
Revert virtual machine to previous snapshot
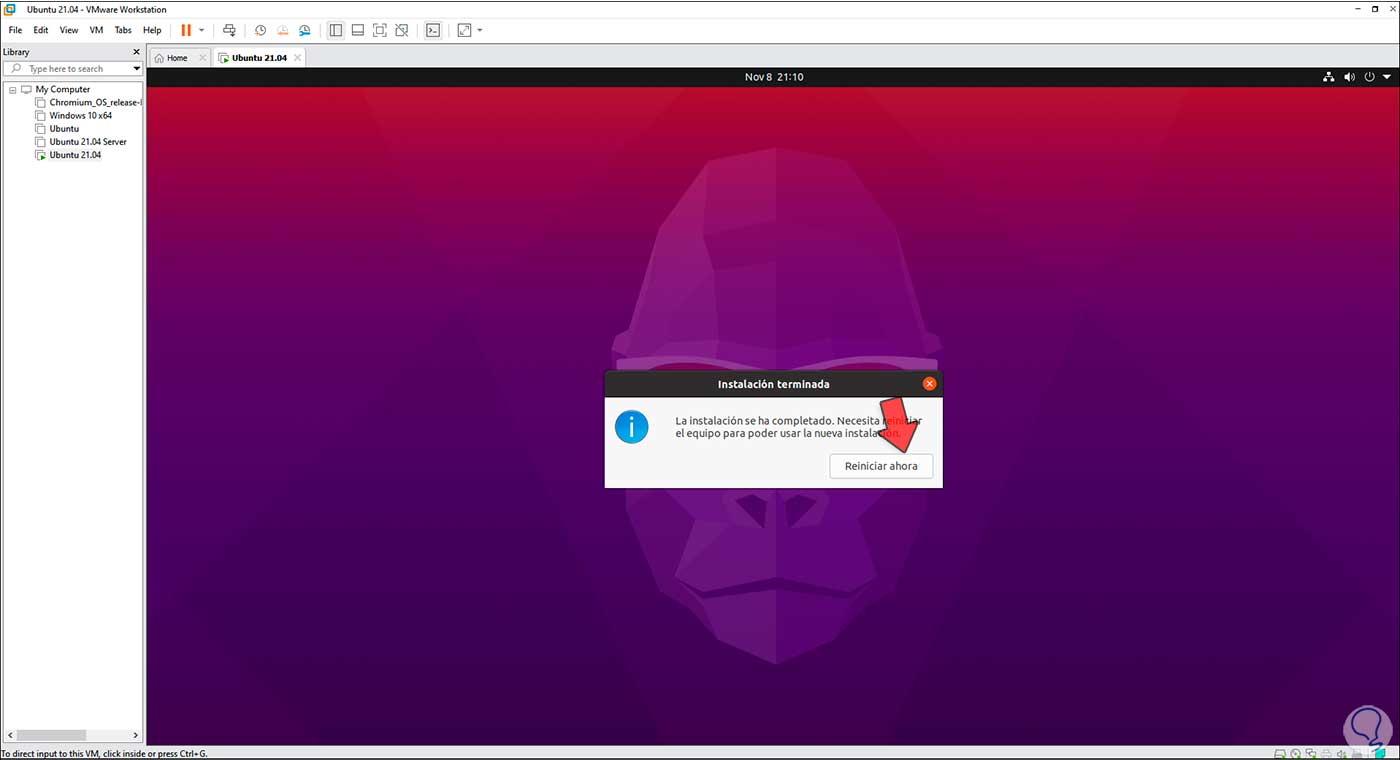pos(283,30)
